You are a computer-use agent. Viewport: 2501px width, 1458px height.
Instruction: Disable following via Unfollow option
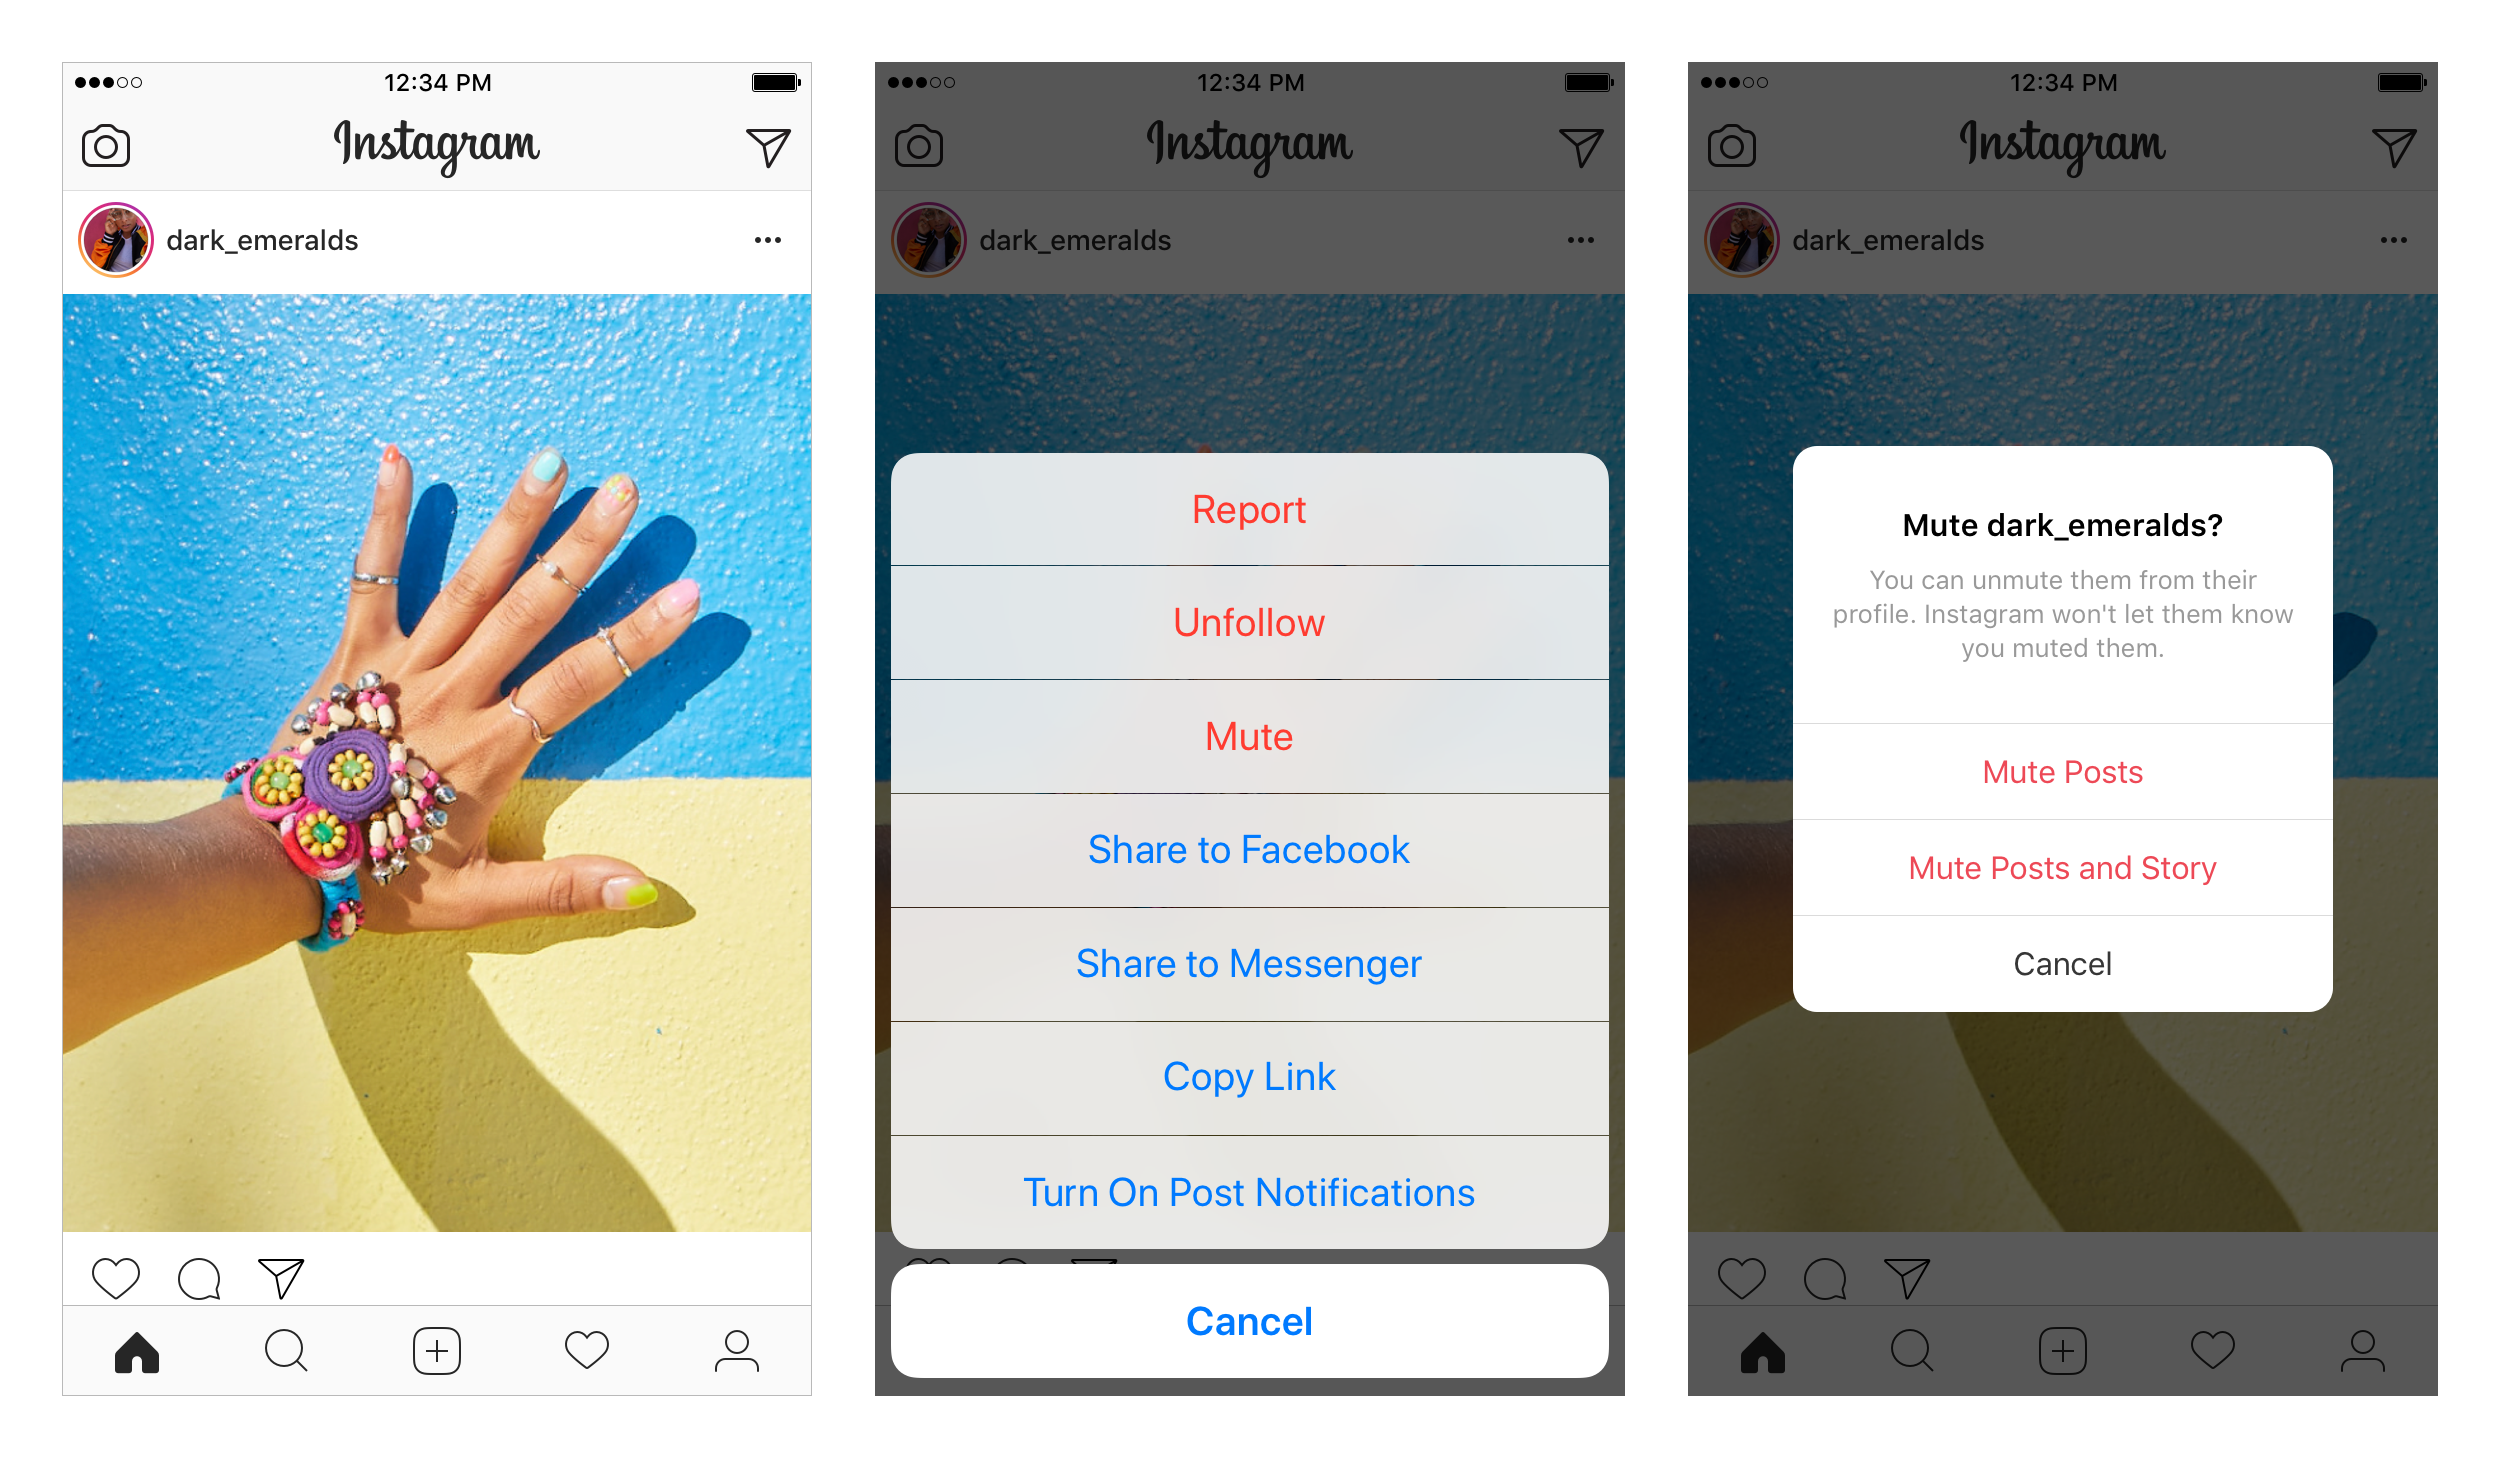1250,623
